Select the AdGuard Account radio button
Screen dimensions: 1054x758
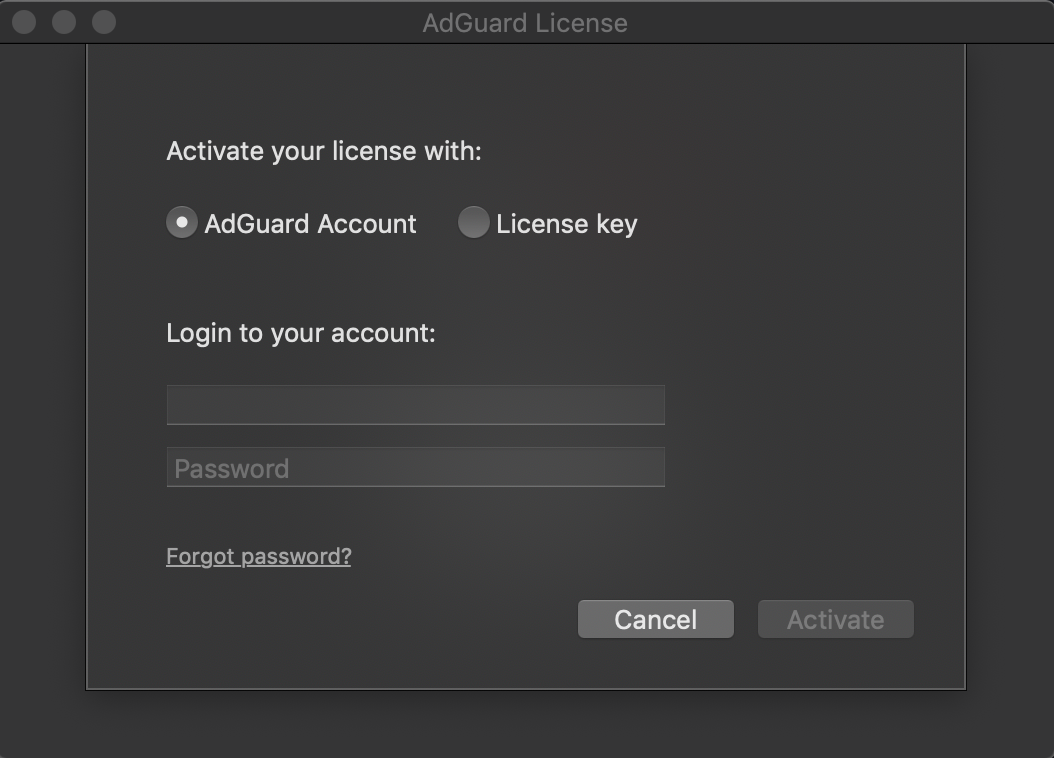coord(181,223)
